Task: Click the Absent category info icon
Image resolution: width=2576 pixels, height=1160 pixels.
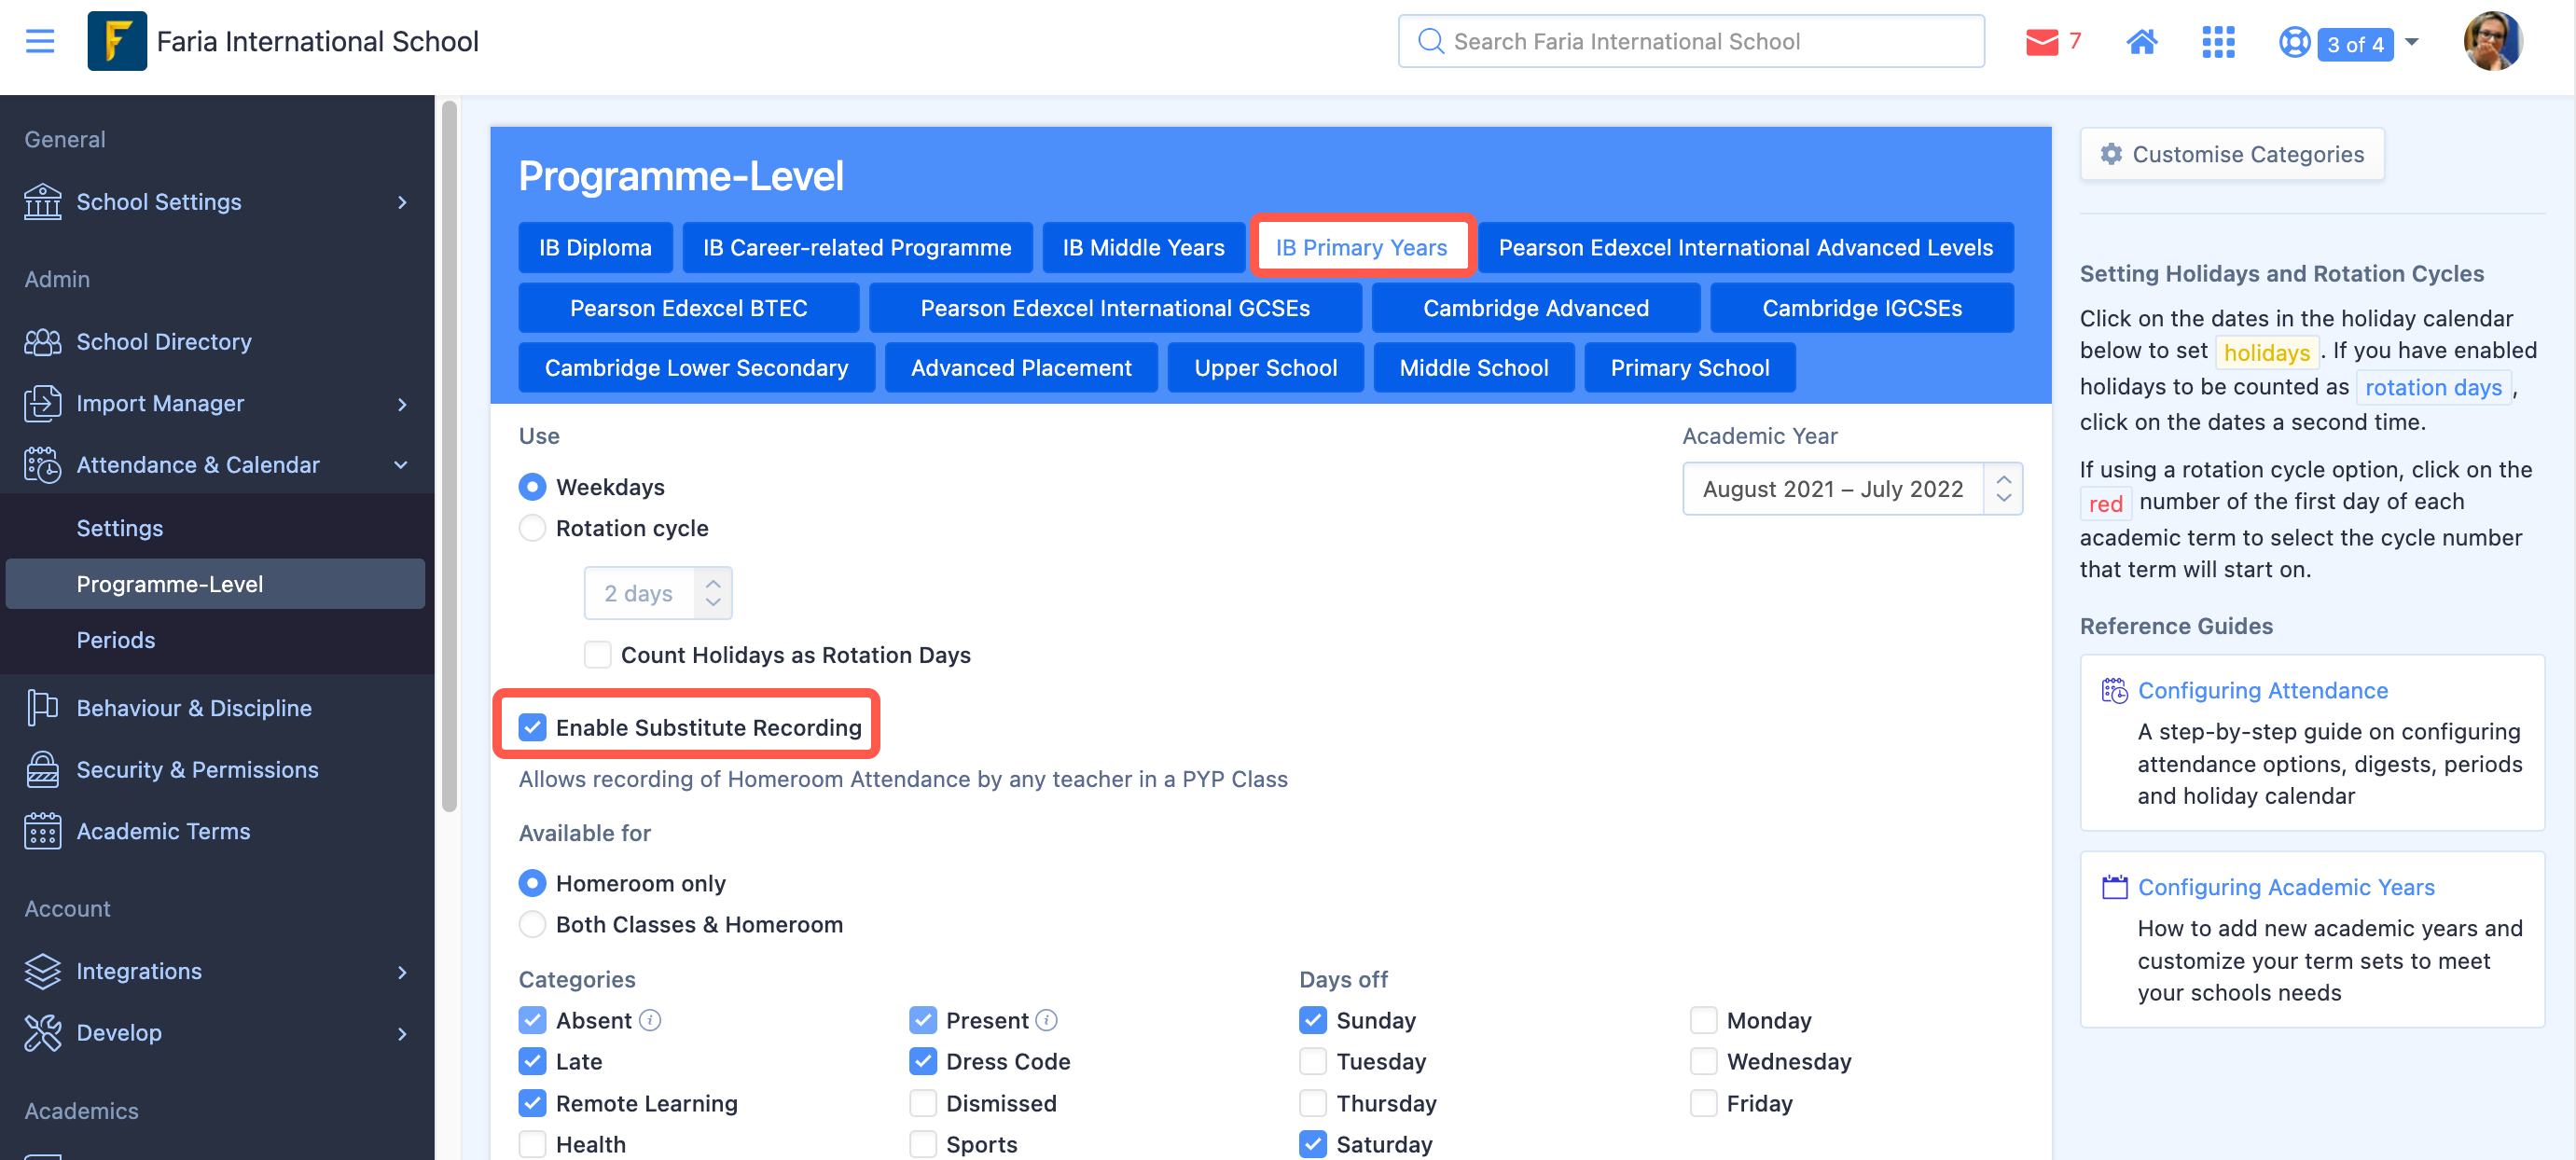Action: pyautogui.click(x=650, y=1020)
